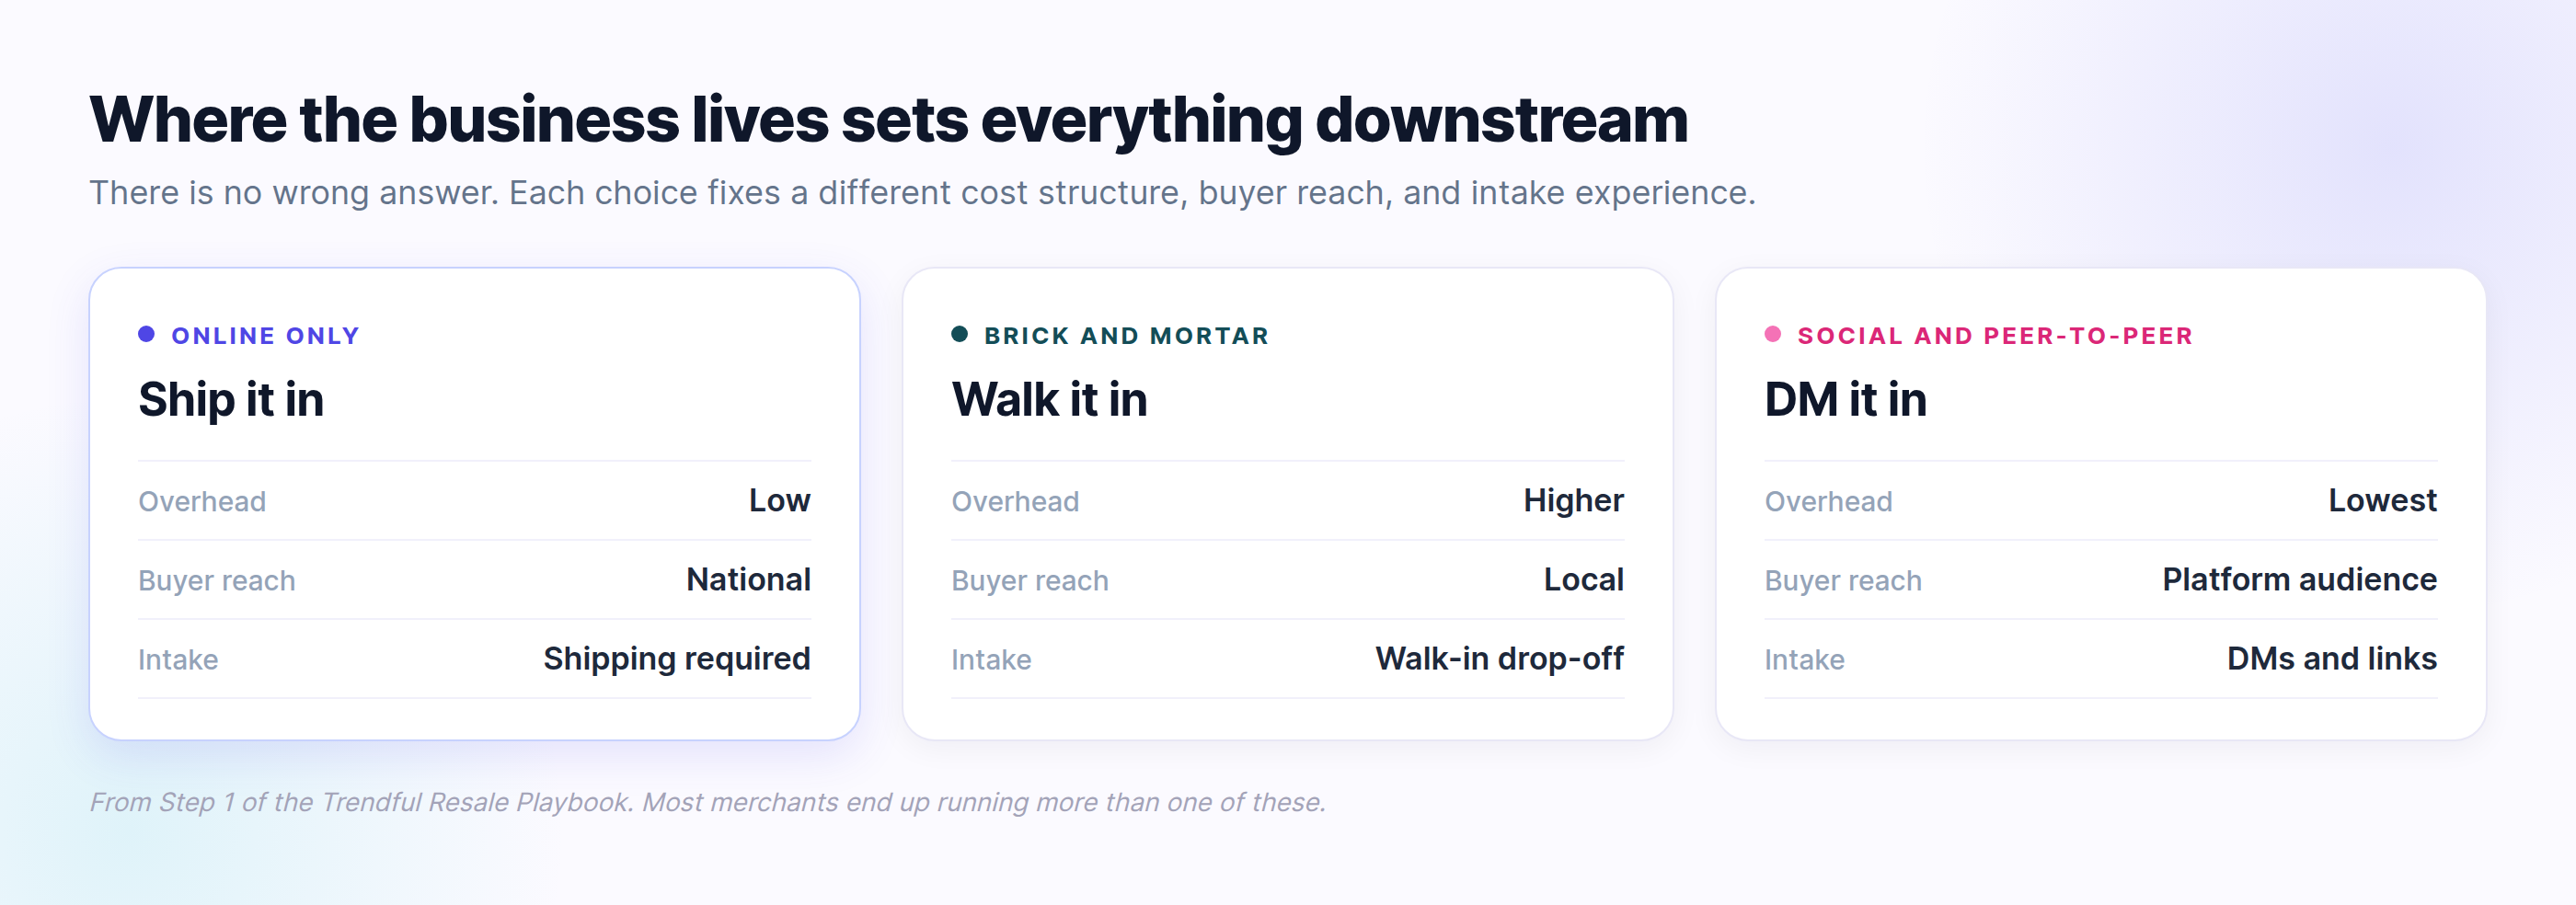
Task: Click the main heading 'Where the business lives sets everything downstream'
Action: (888, 120)
